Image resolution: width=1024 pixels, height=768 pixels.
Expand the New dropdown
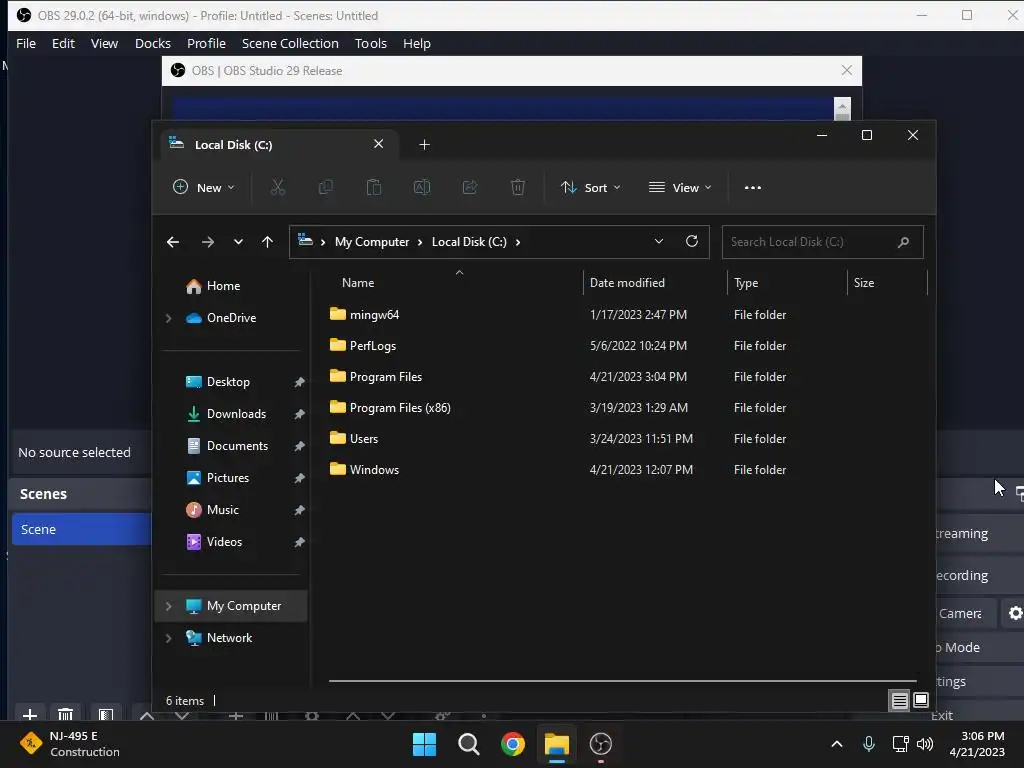[x=204, y=187]
